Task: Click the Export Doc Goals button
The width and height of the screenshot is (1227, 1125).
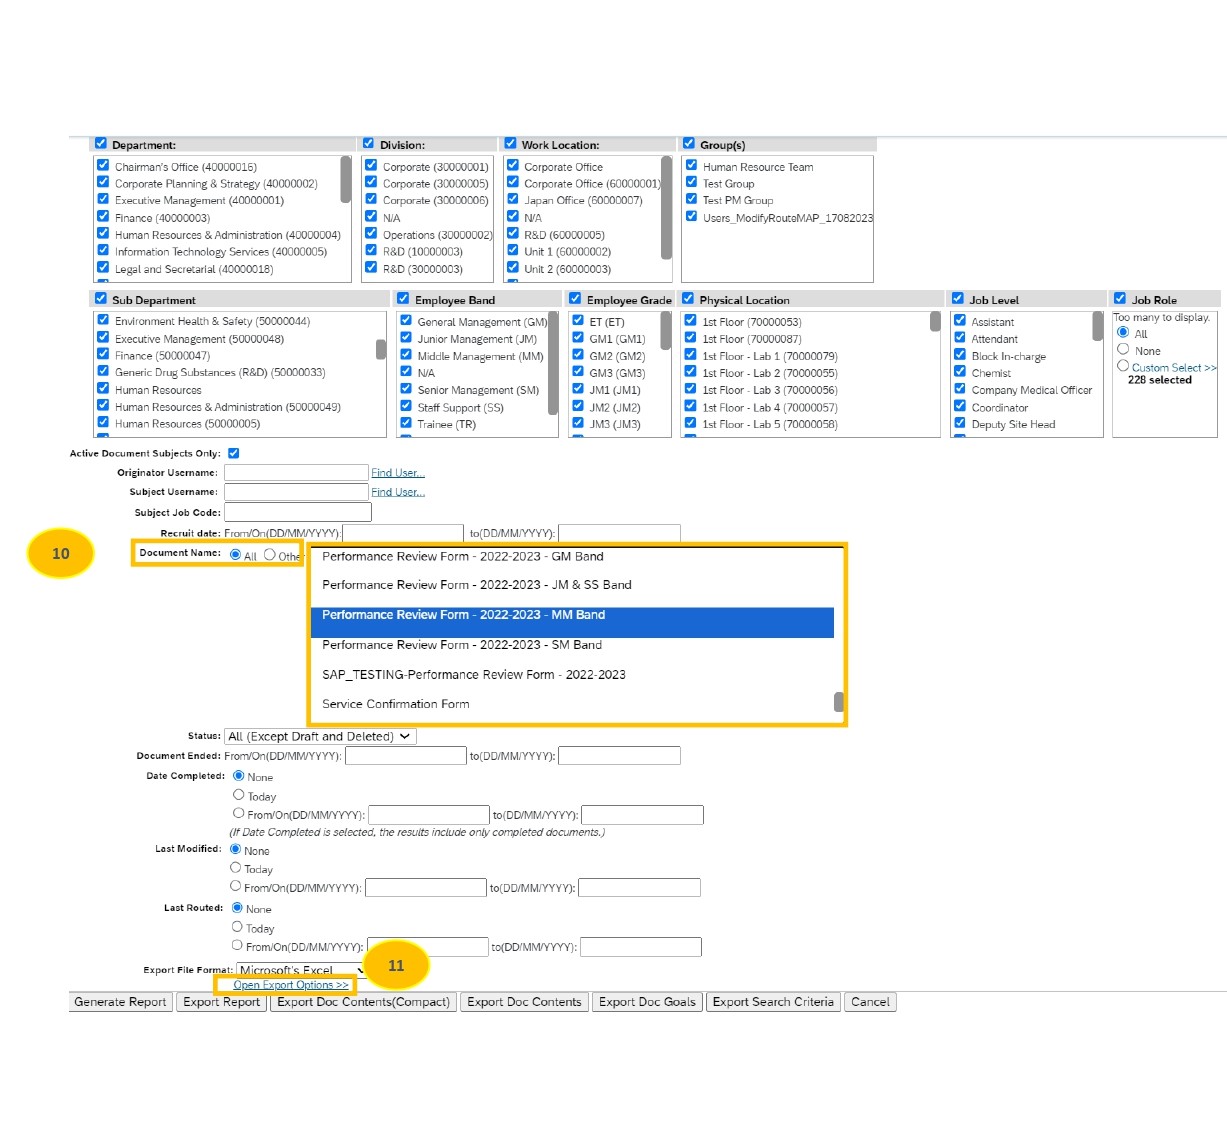Action: pos(646,1001)
